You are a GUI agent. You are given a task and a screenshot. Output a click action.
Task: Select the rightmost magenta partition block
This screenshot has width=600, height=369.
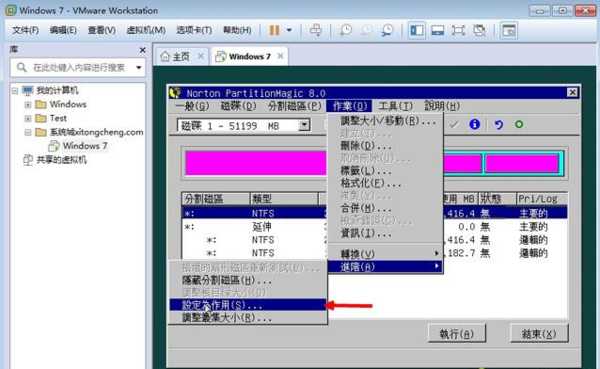click(x=522, y=163)
